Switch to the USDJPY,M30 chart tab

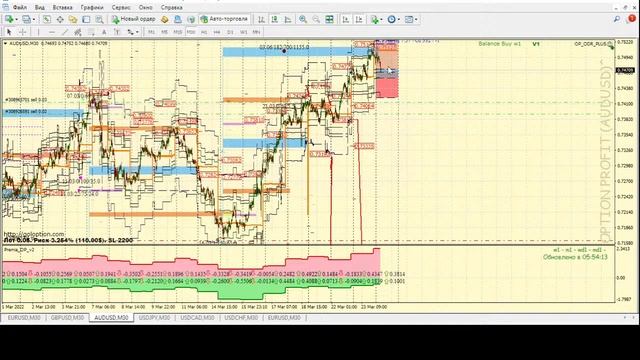(154, 318)
